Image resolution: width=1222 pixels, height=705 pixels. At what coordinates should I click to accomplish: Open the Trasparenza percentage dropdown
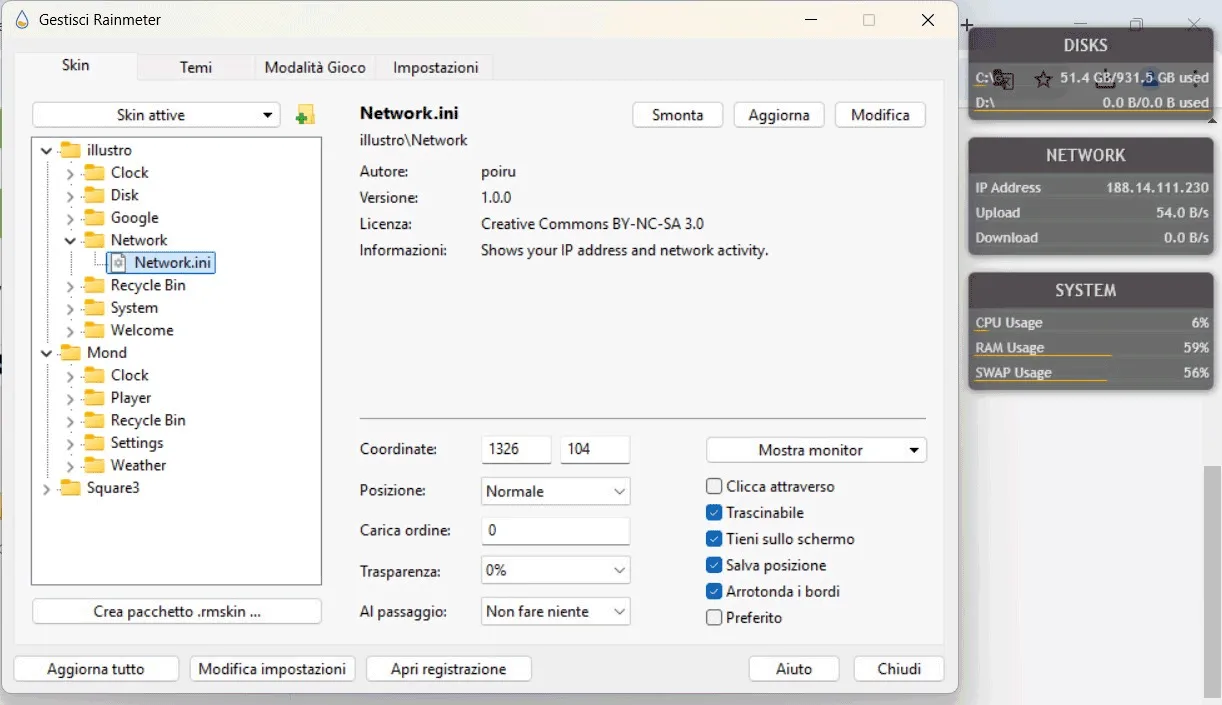(555, 570)
